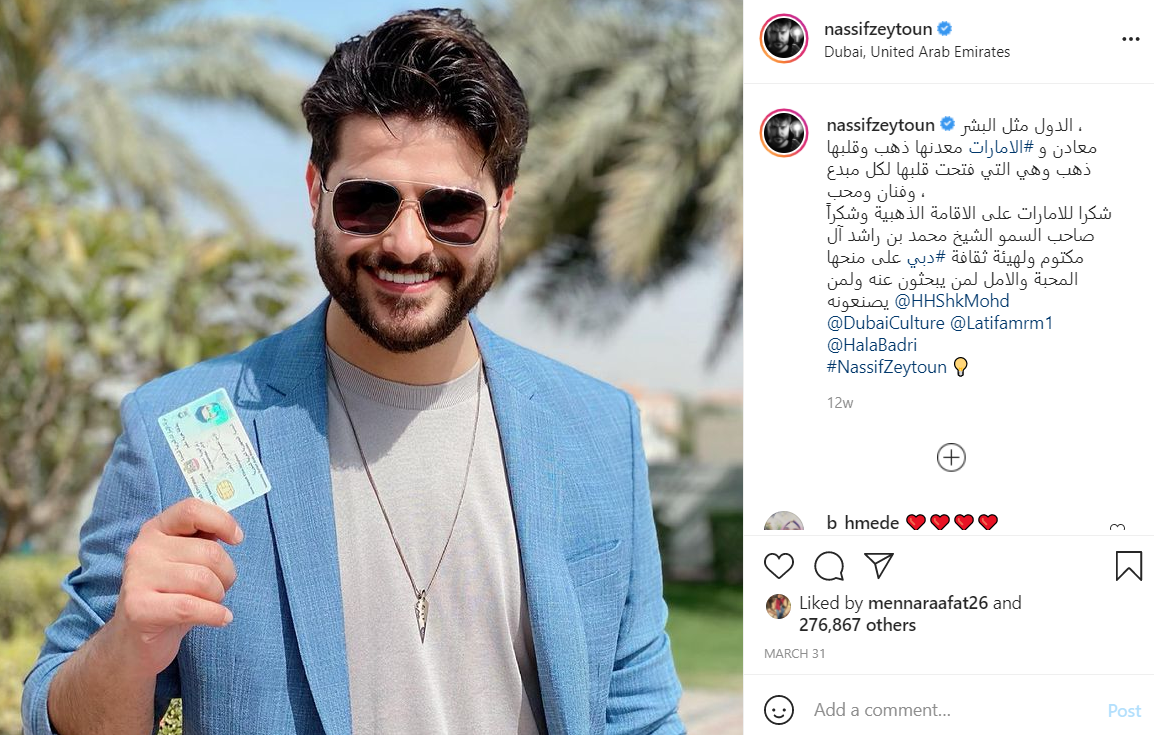Open the caption author's avatar
Image resolution: width=1154 pixels, height=735 pixels.
pos(784,133)
